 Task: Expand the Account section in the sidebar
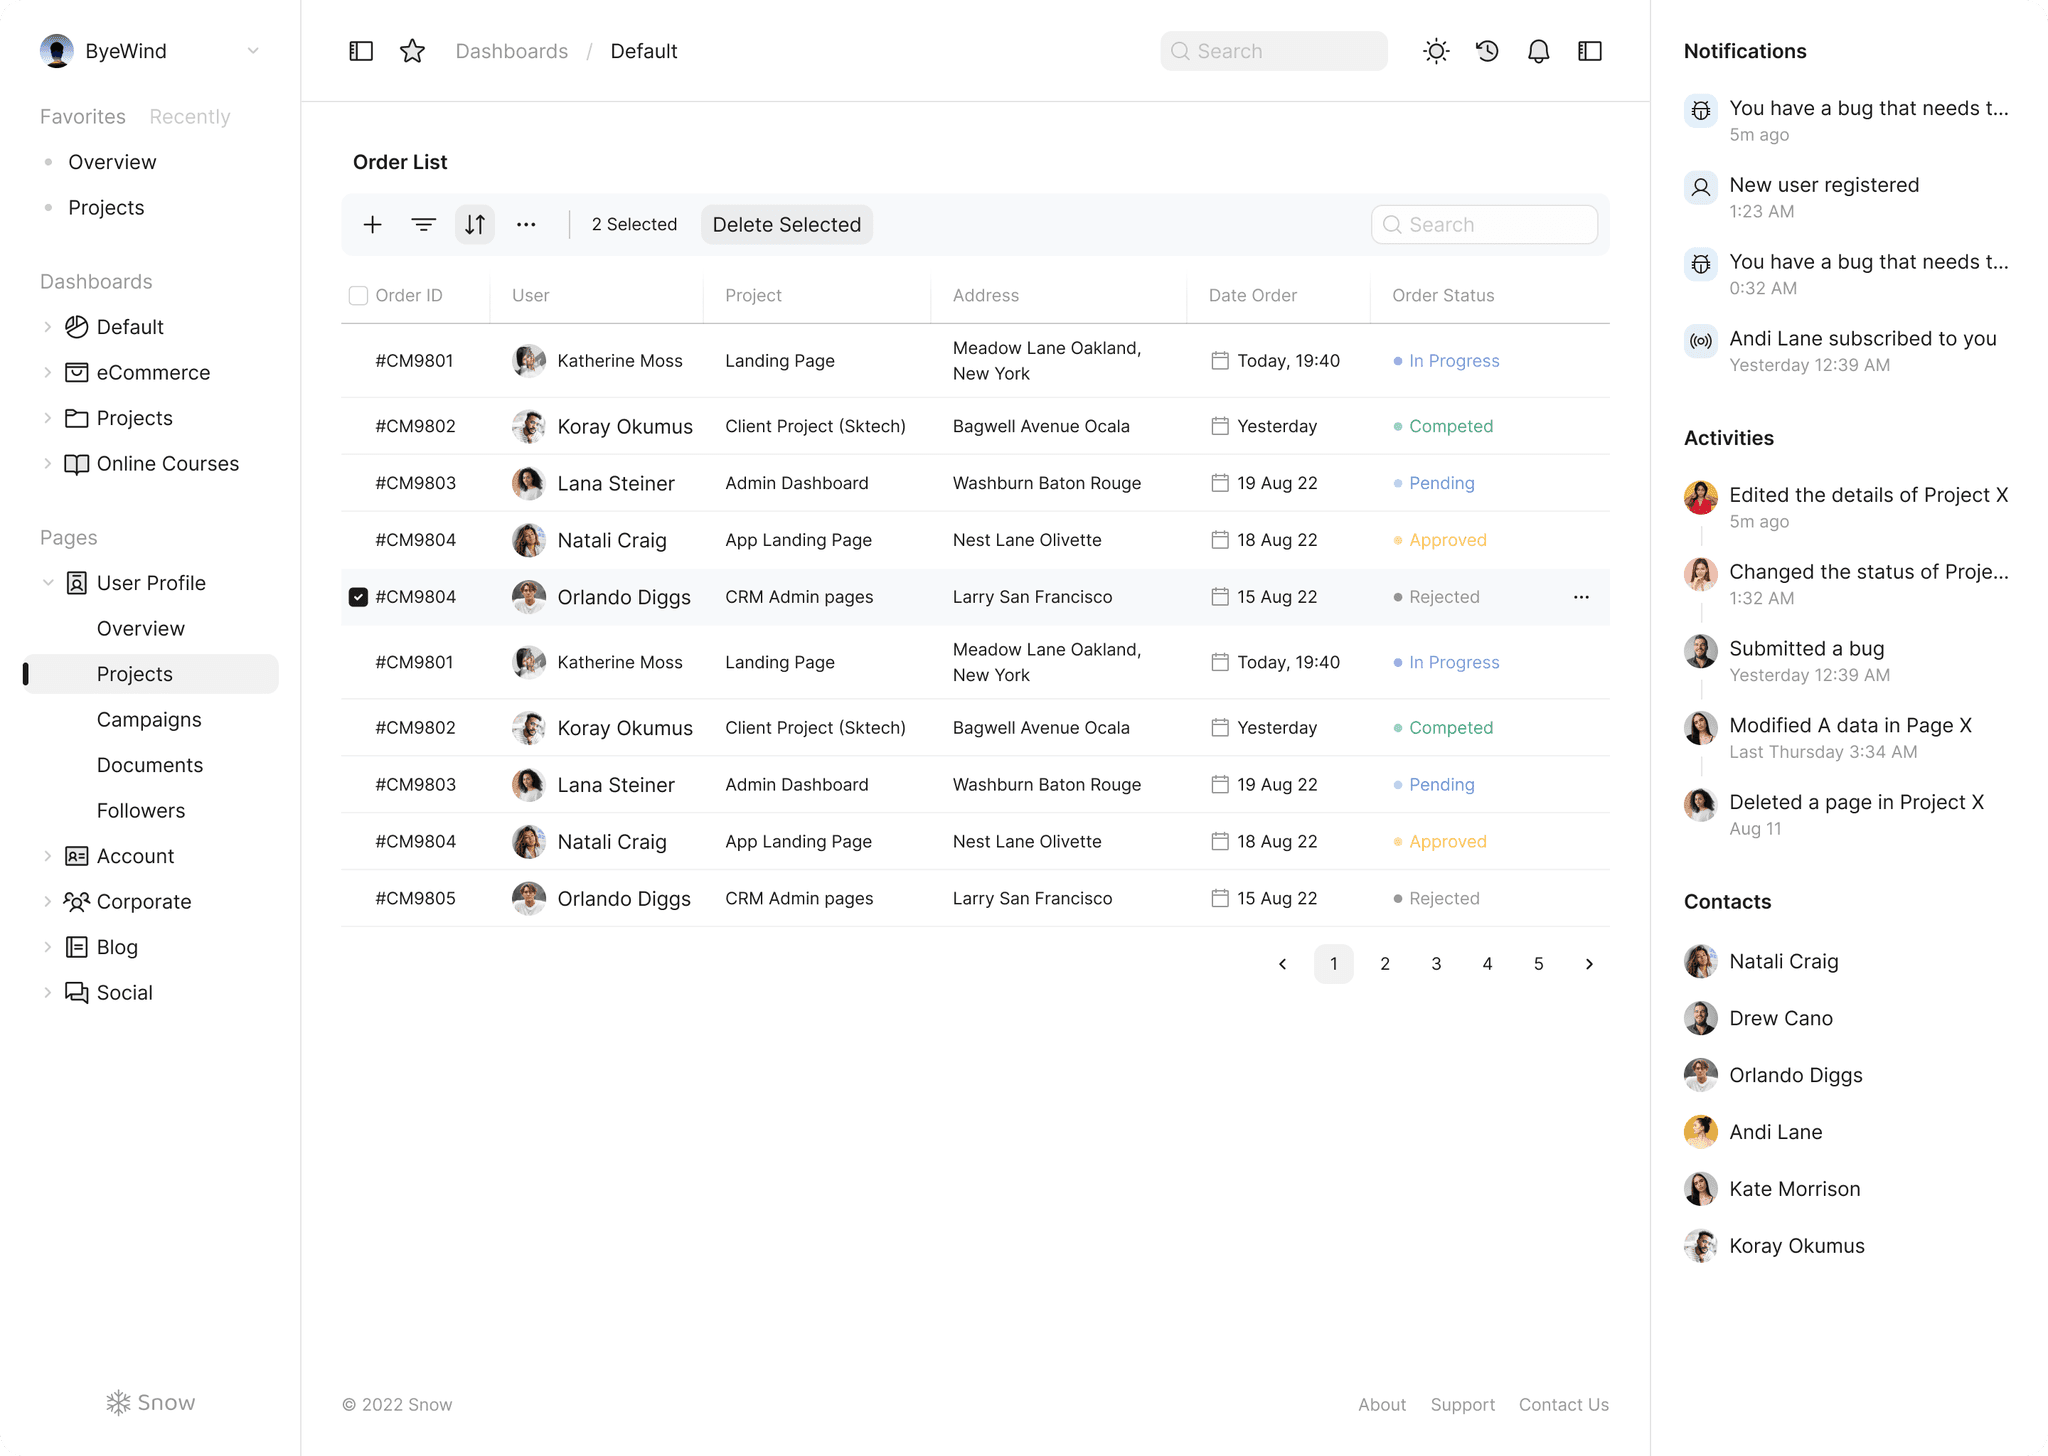pyautogui.click(x=48, y=856)
